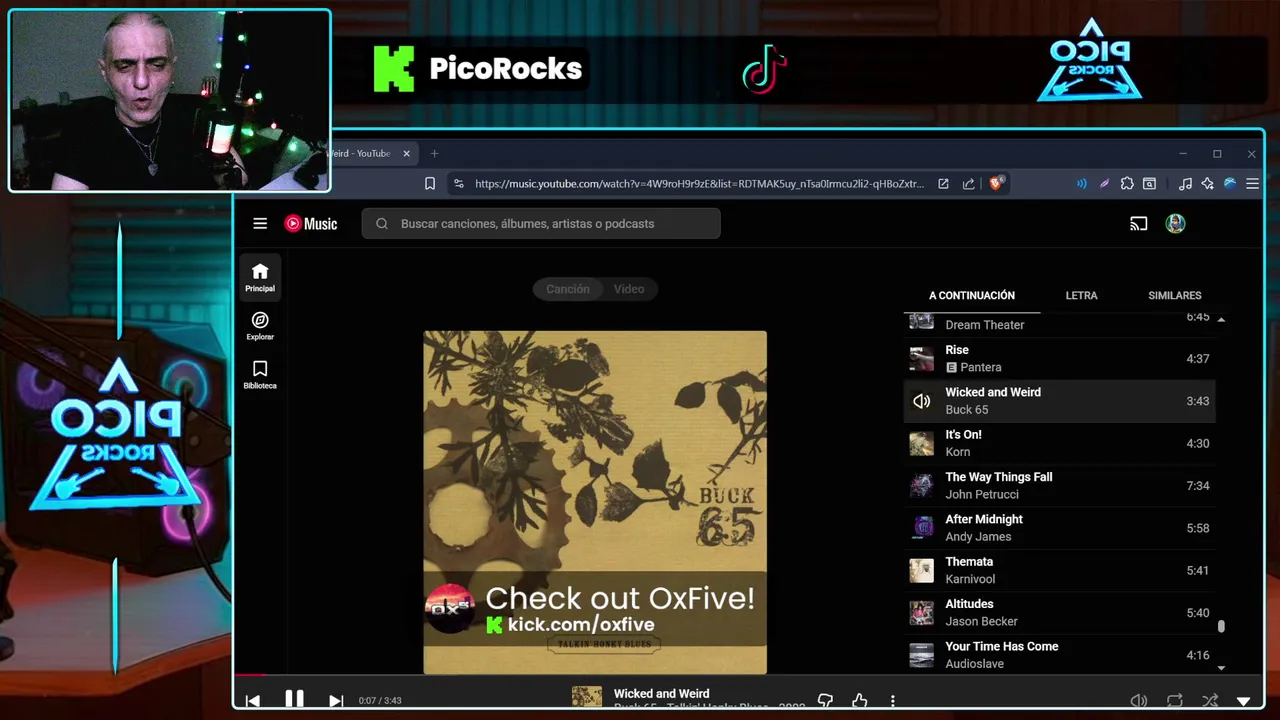Click the music note media control icon
The width and height of the screenshot is (1280, 720).
pyautogui.click(x=1185, y=184)
